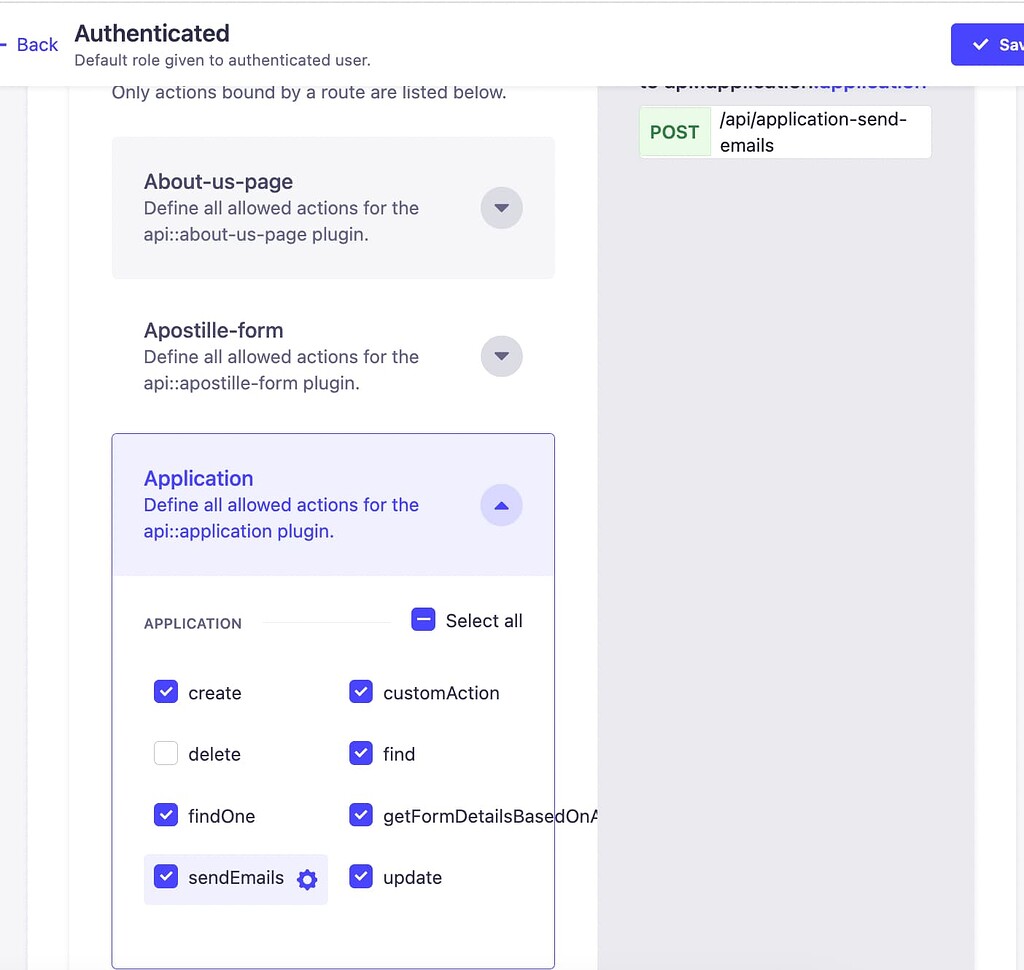Disable the getFormDetailsBasedOnA permission
Screen dimensions: 1024x970
[360, 815]
